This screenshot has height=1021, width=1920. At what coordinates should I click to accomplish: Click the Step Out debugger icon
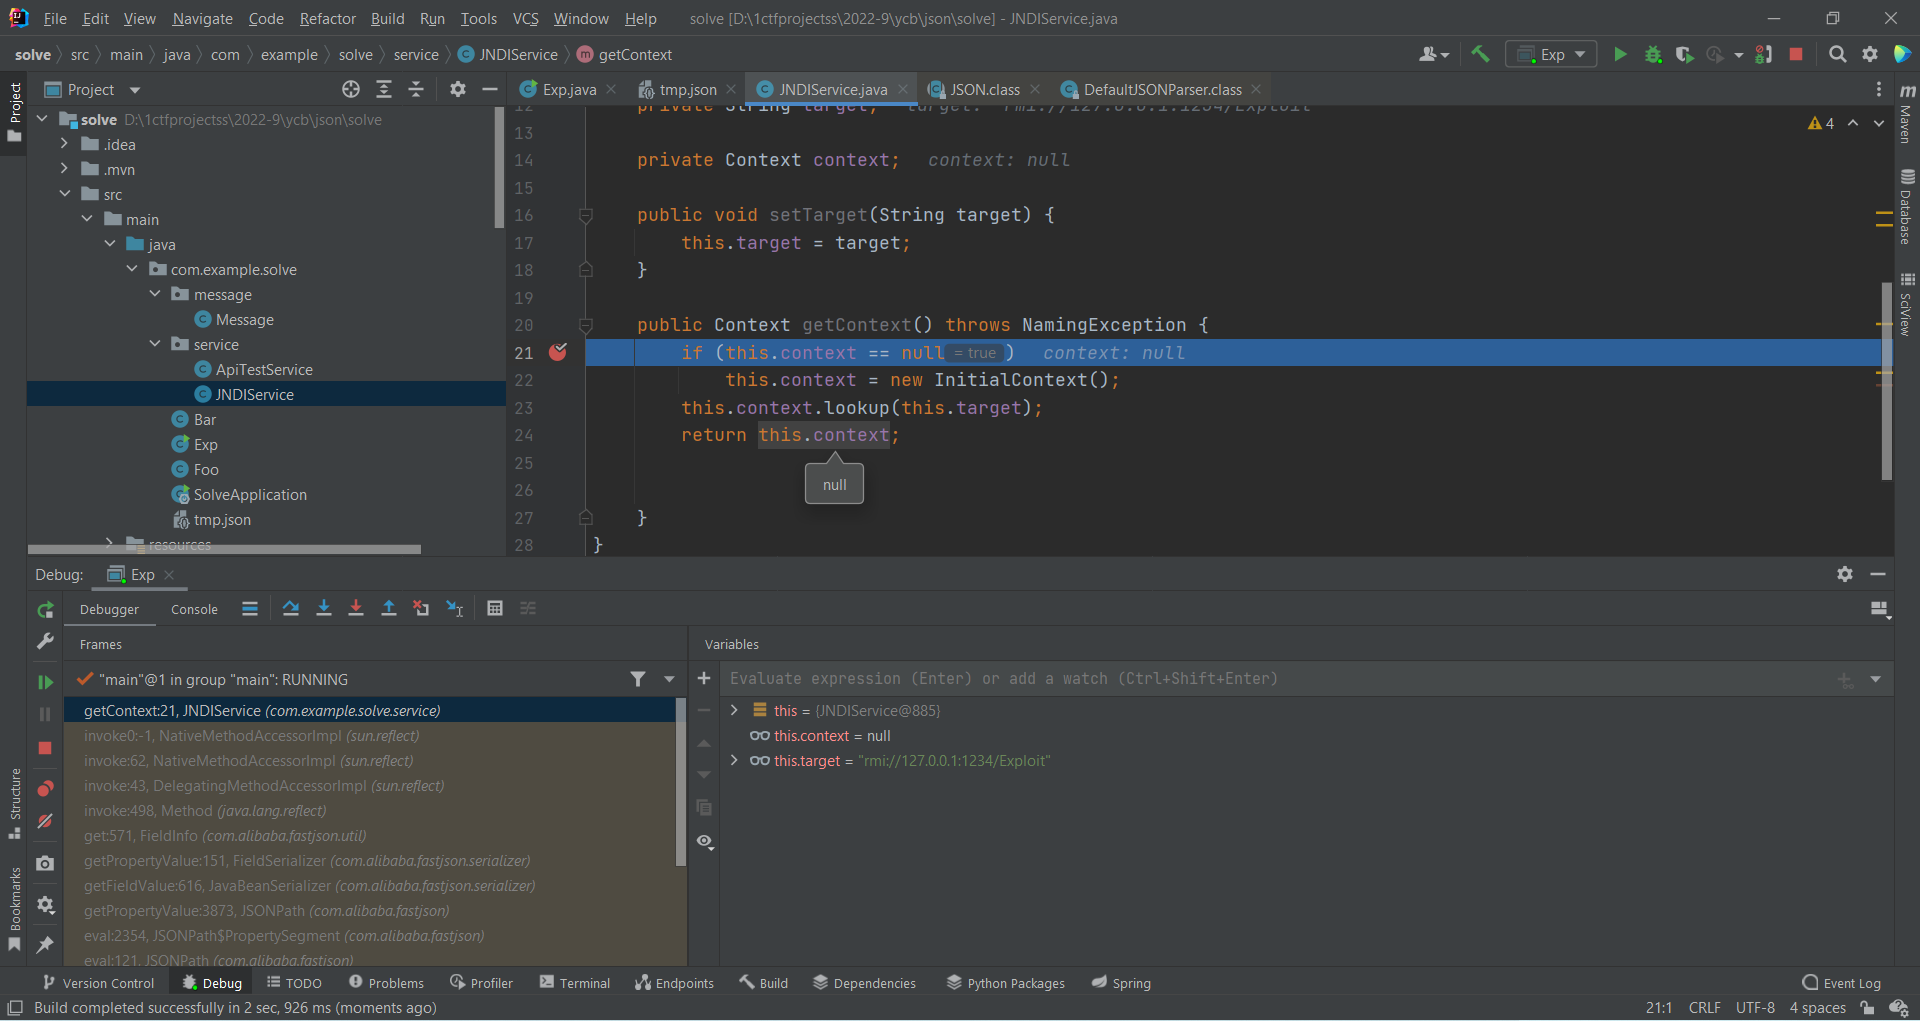tap(389, 608)
